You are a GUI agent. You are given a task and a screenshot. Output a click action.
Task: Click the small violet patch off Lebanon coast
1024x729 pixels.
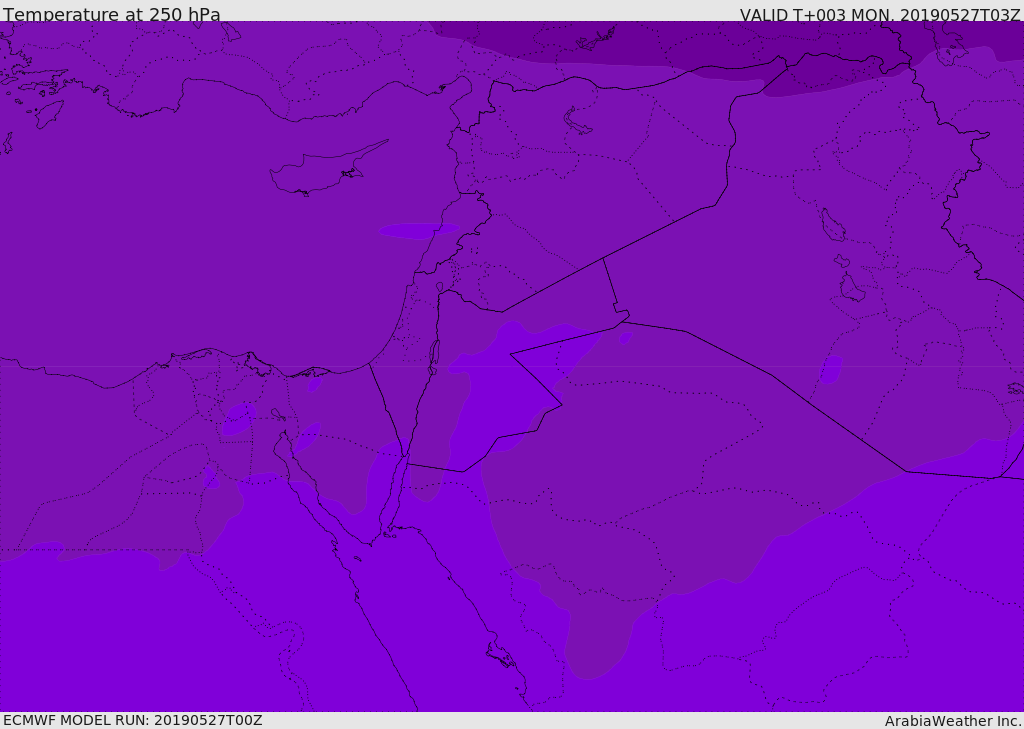(418, 231)
